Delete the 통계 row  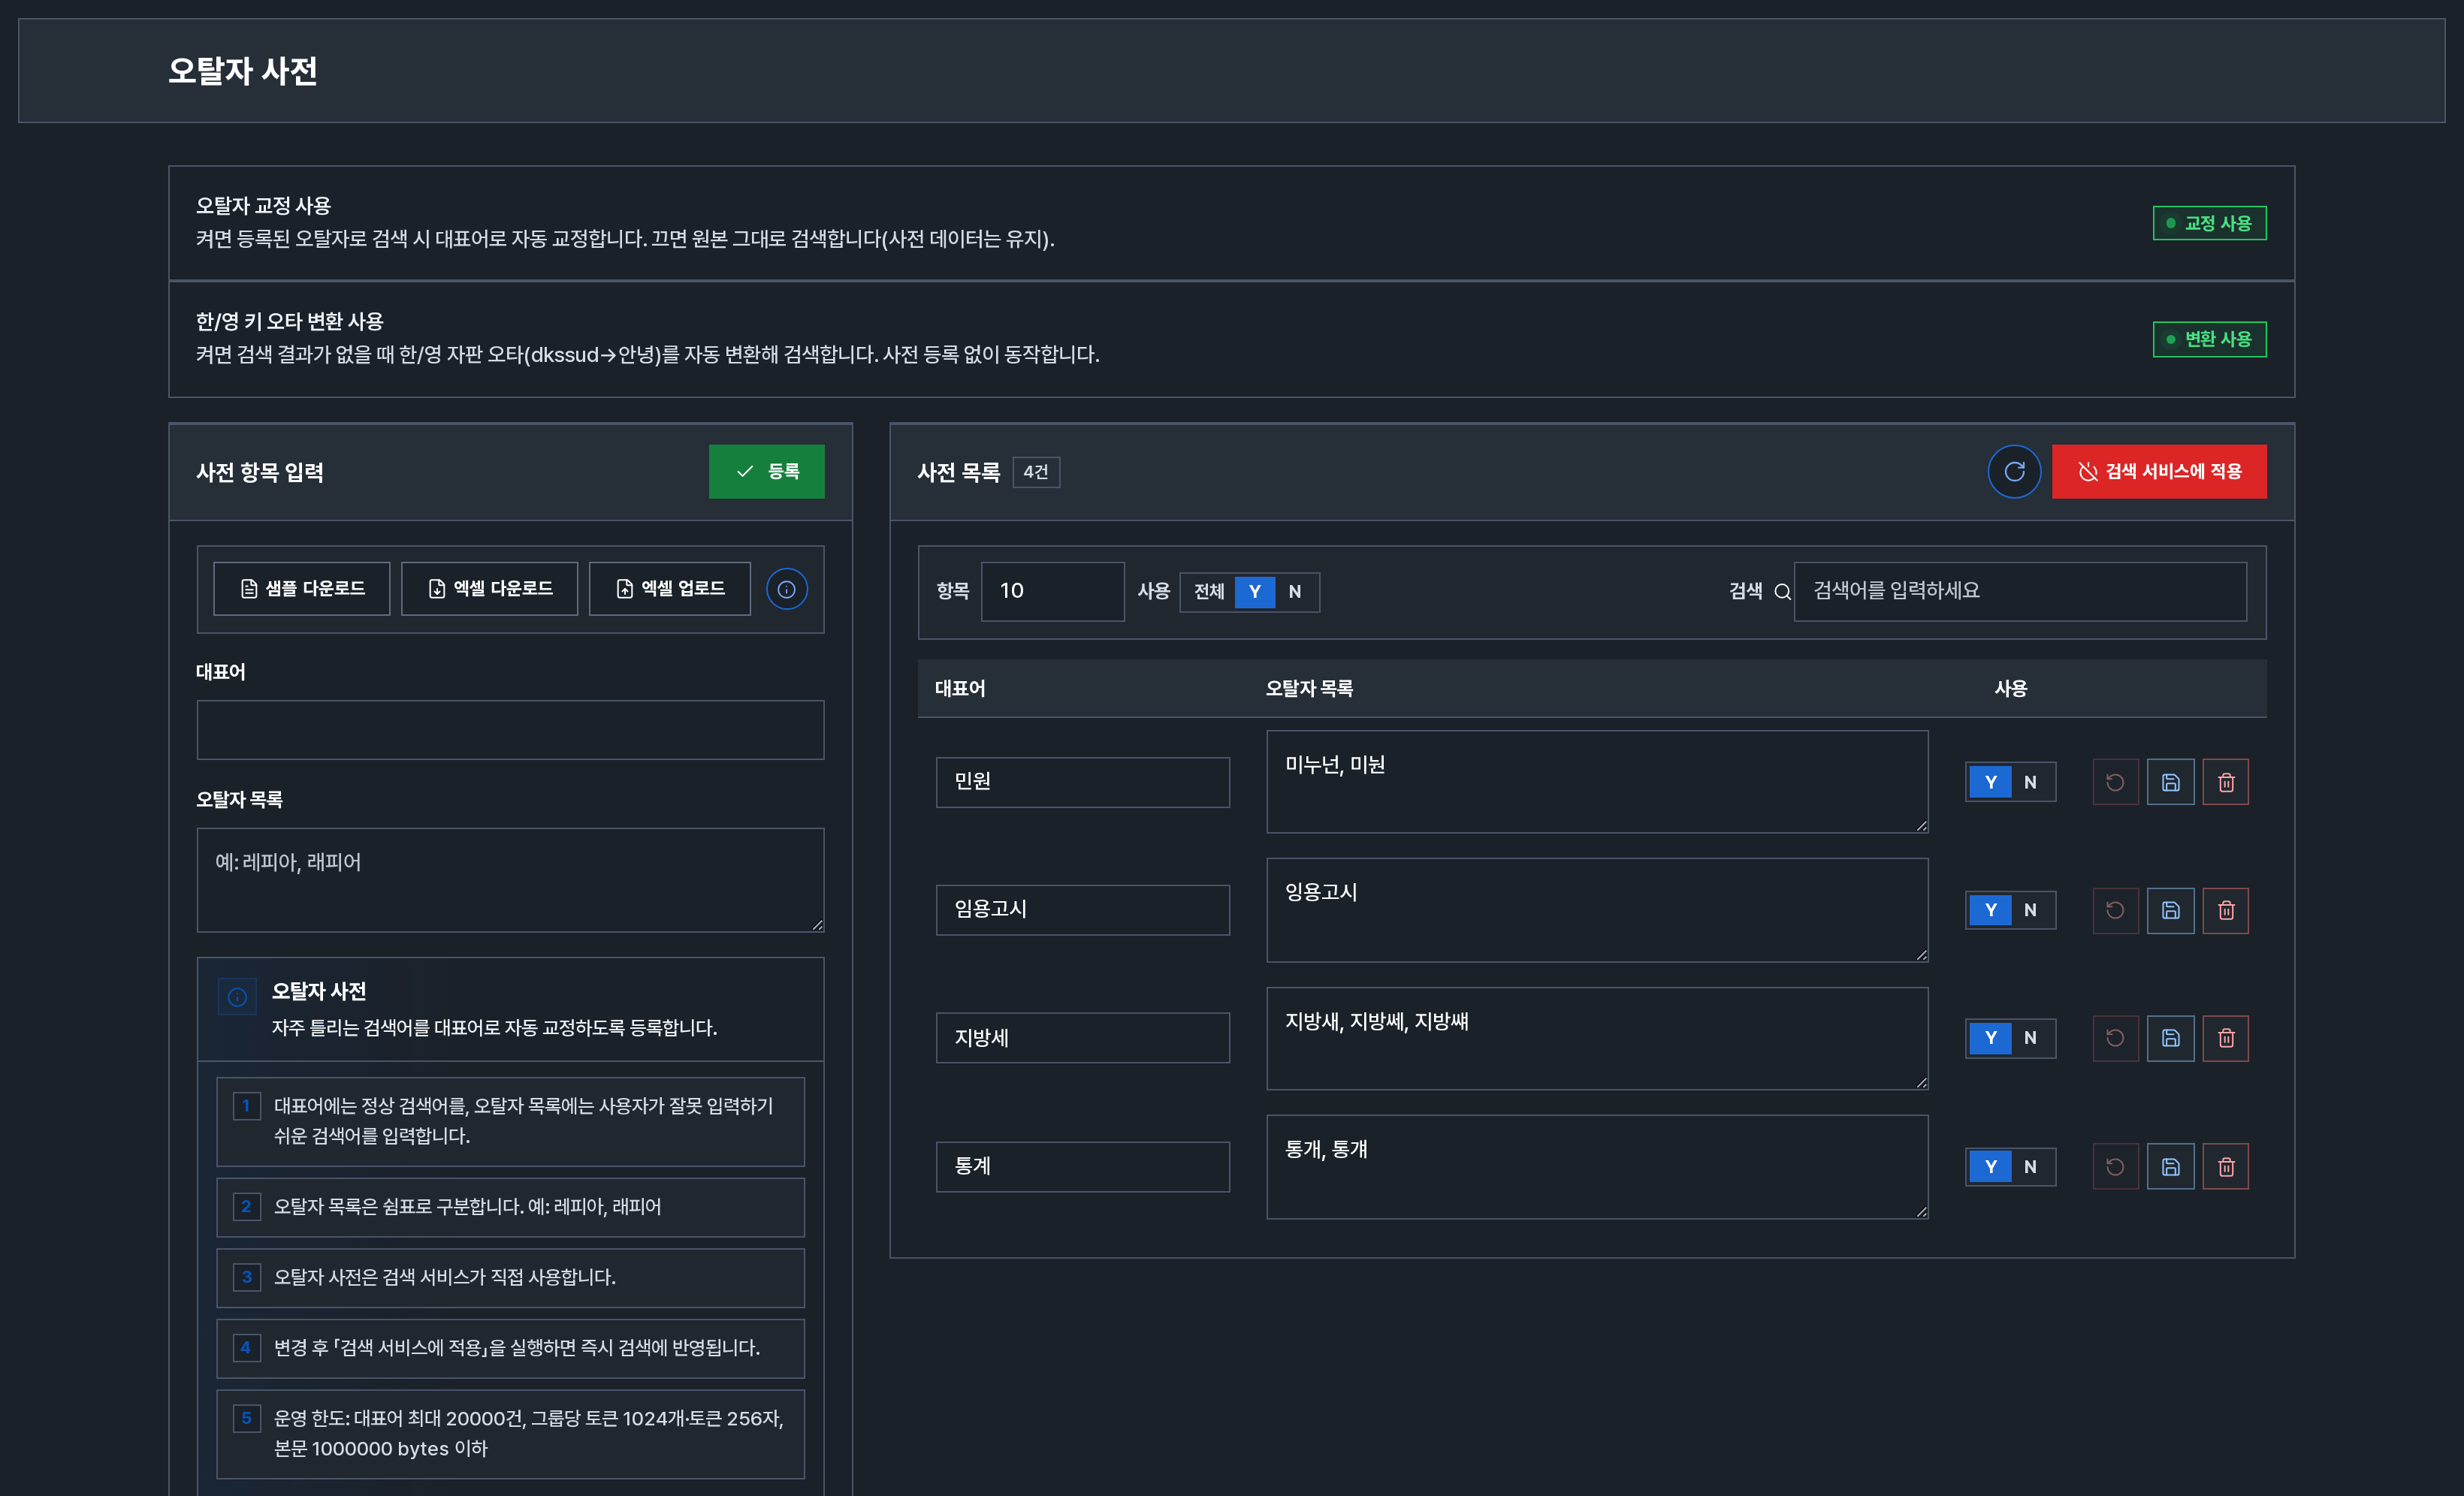tap(2225, 1166)
